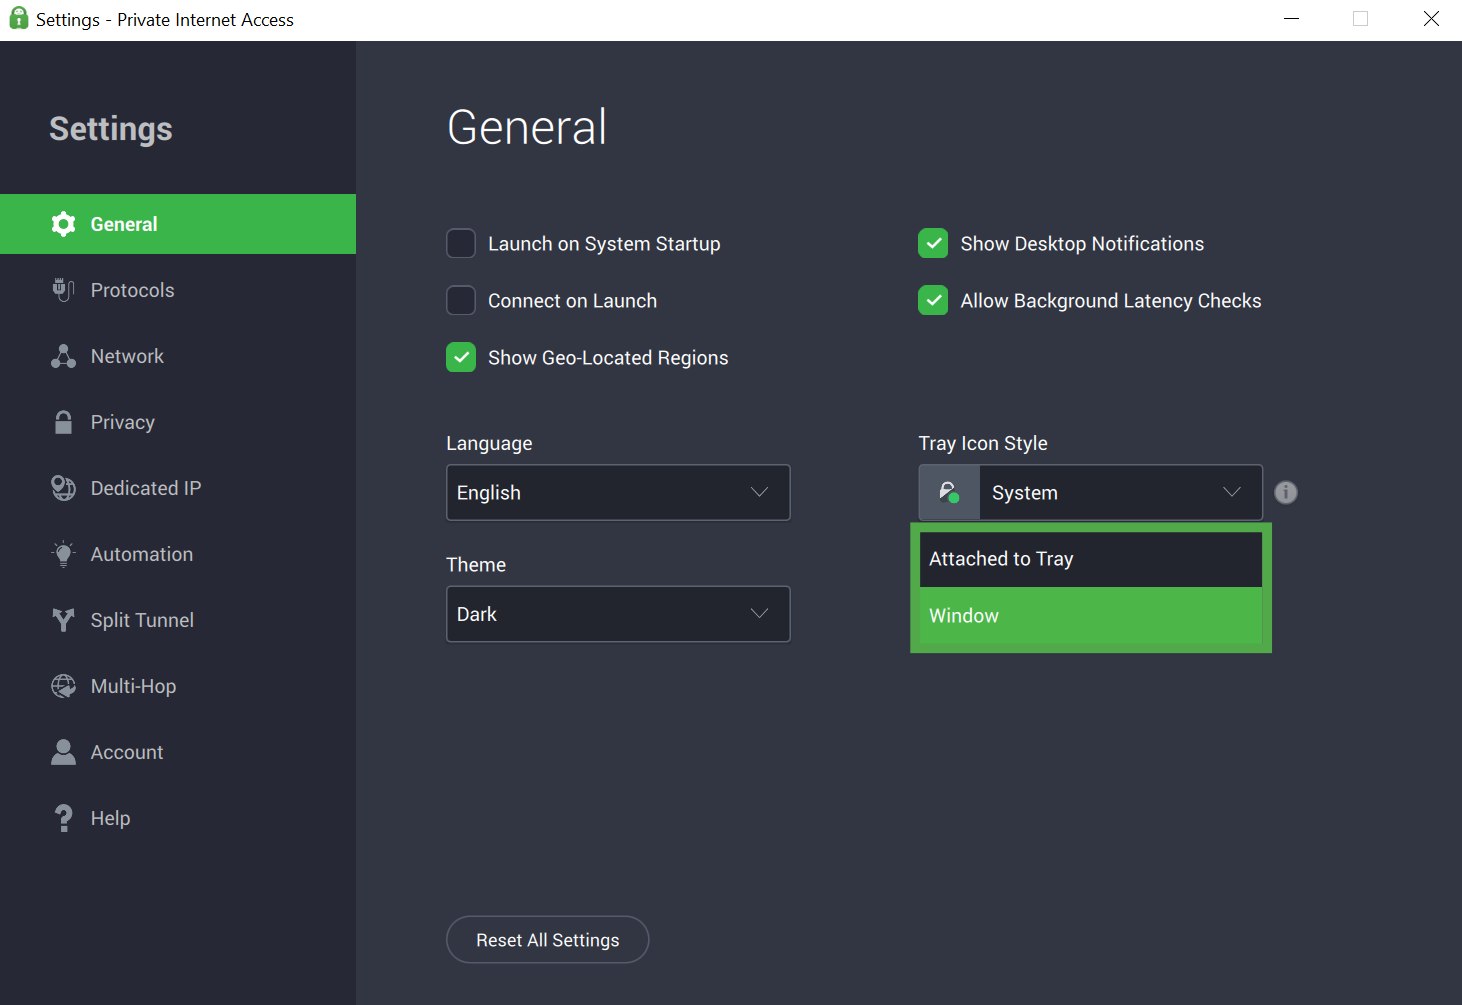Screen dimensions: 1462x1005
Task: Click the General gear icon in sidebar
Action: 63,224
